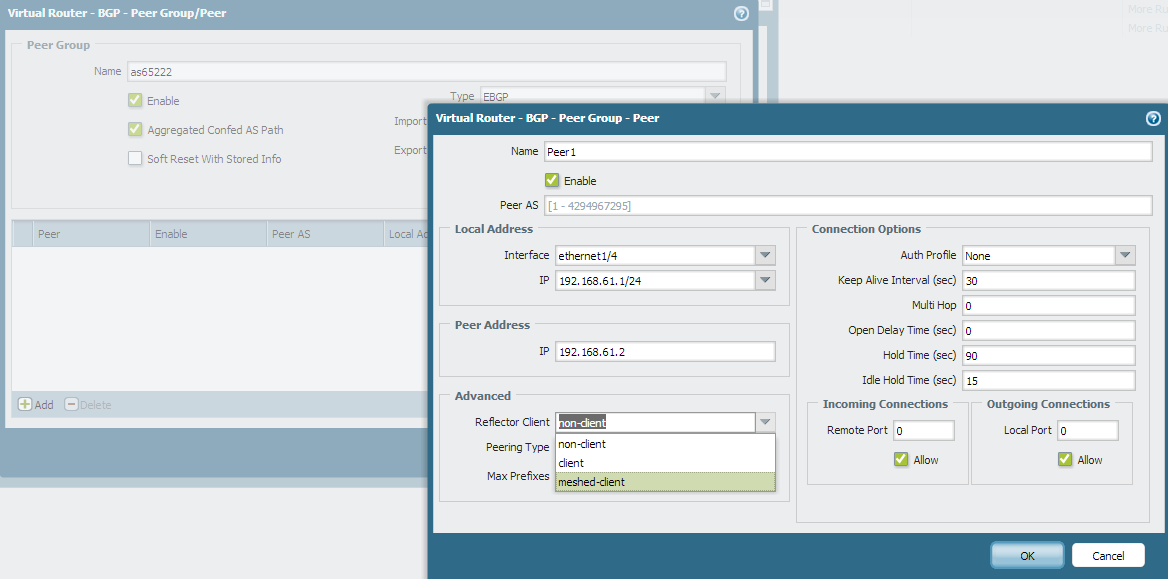Edit the Hold Time value field
The image size is (1168, 579).
1048,355
